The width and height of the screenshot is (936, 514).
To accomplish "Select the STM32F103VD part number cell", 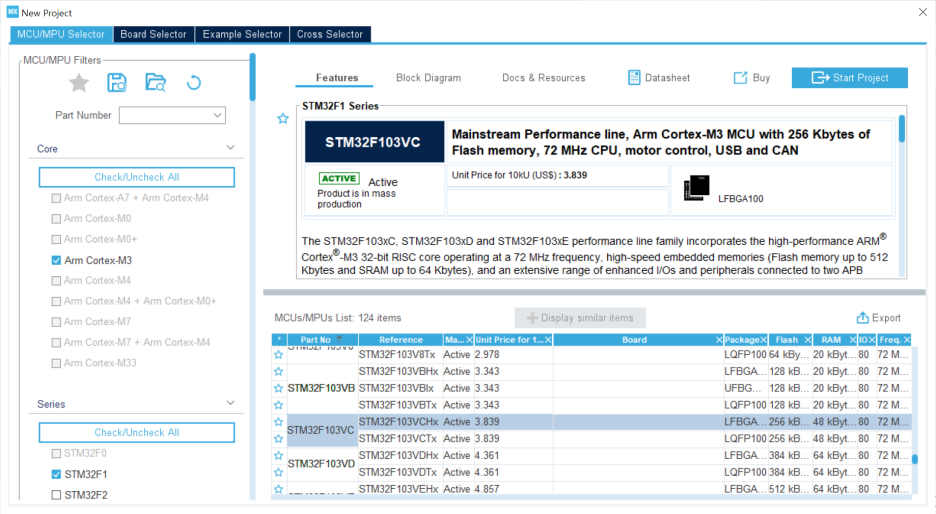I will pyautogui.click(x=322, y=464).
